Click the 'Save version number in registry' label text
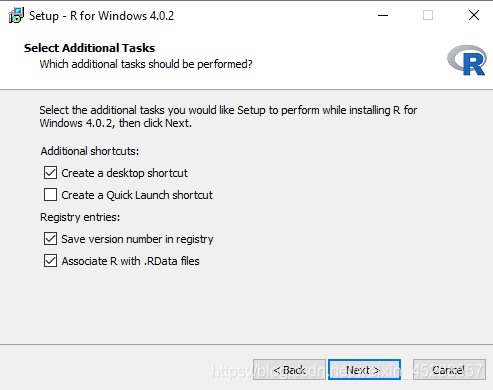The height and width of the screenshot is (390, 493). point(137,239)
